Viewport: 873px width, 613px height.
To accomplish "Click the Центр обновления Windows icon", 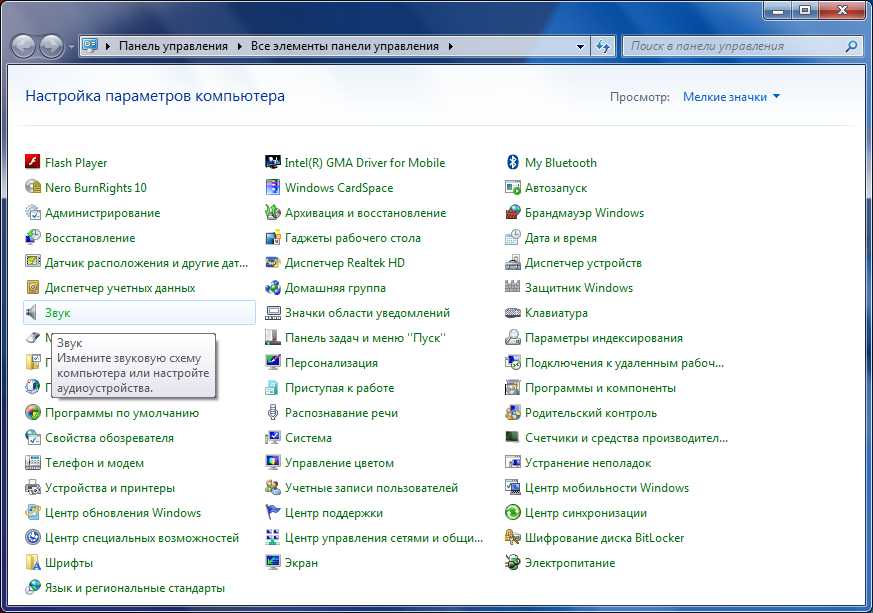I will click(33, 513).
